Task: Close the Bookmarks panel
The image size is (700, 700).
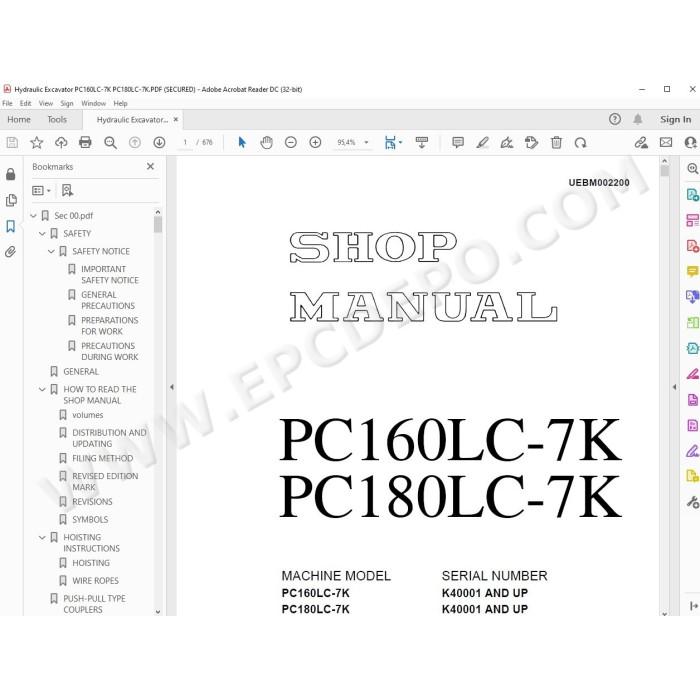Action: pos(150,166)
